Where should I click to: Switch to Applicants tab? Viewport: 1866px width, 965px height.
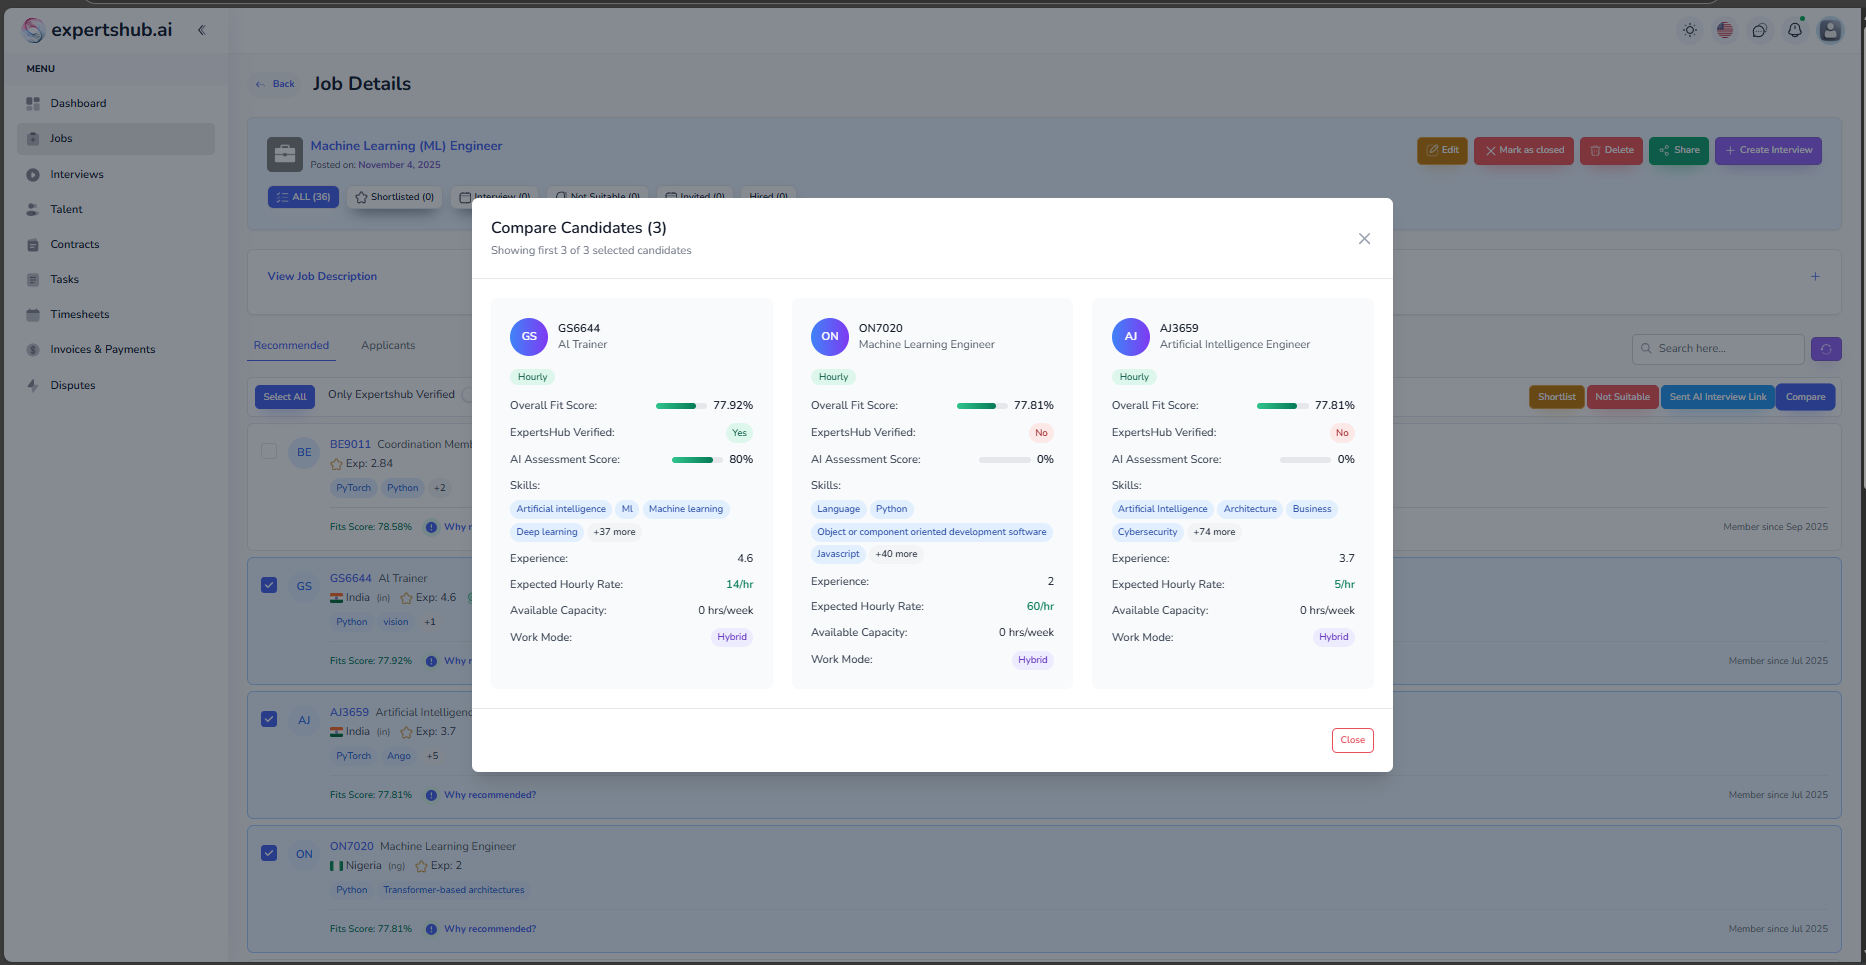(x=388, y=346)
